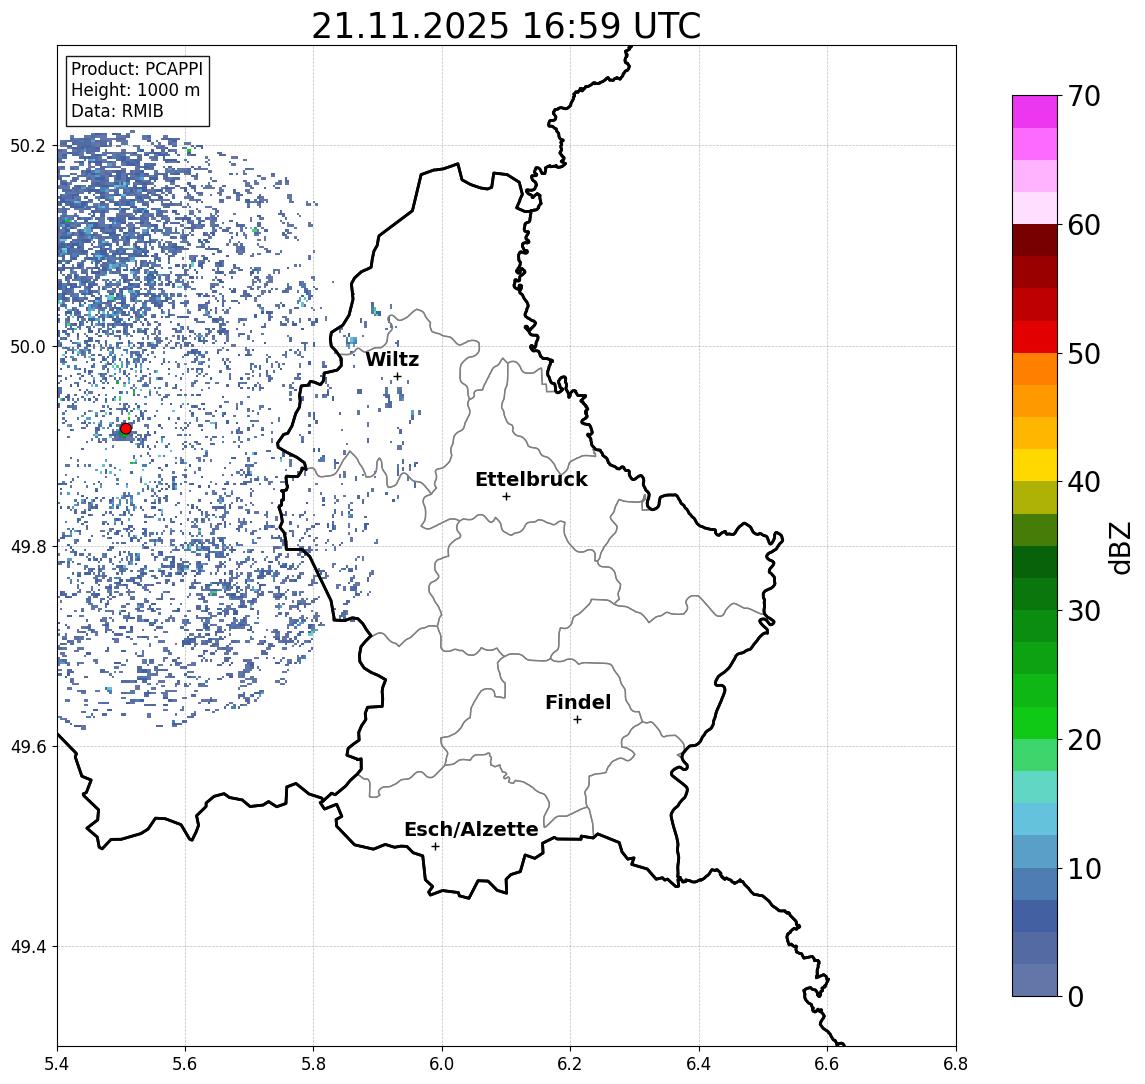Click the 'Height: 1000 m' text
The image size is (1145, 1084).
pos(135,91)
